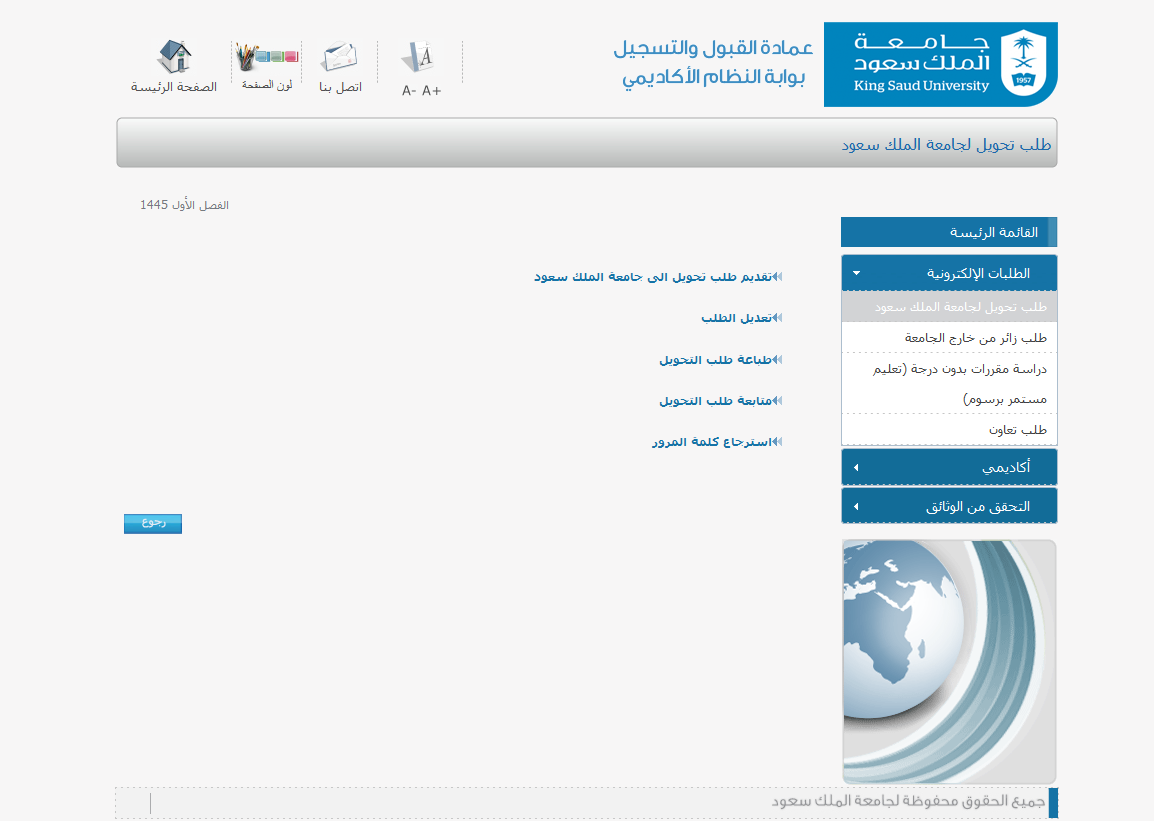Screen dimensions: 1154x821
Task: Expand the أكاديمي menu section
Action: [948, 467]
